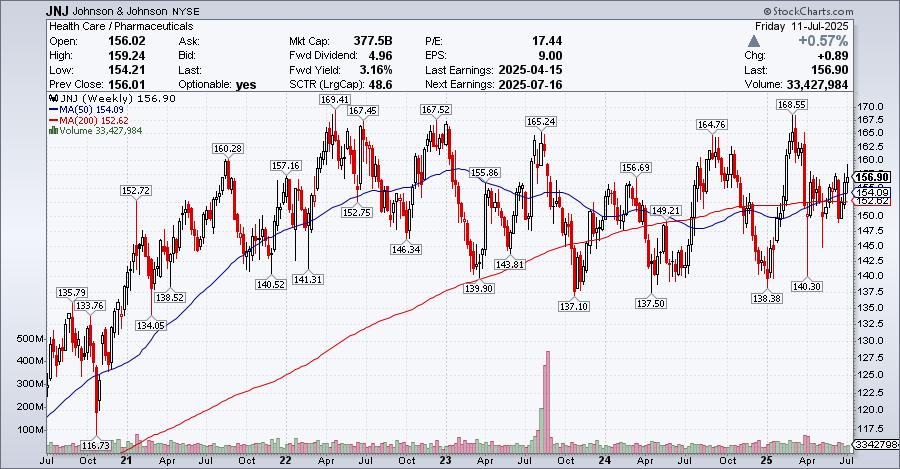
Task: Click the 116.73 low price label
Action: pos(95,445)
